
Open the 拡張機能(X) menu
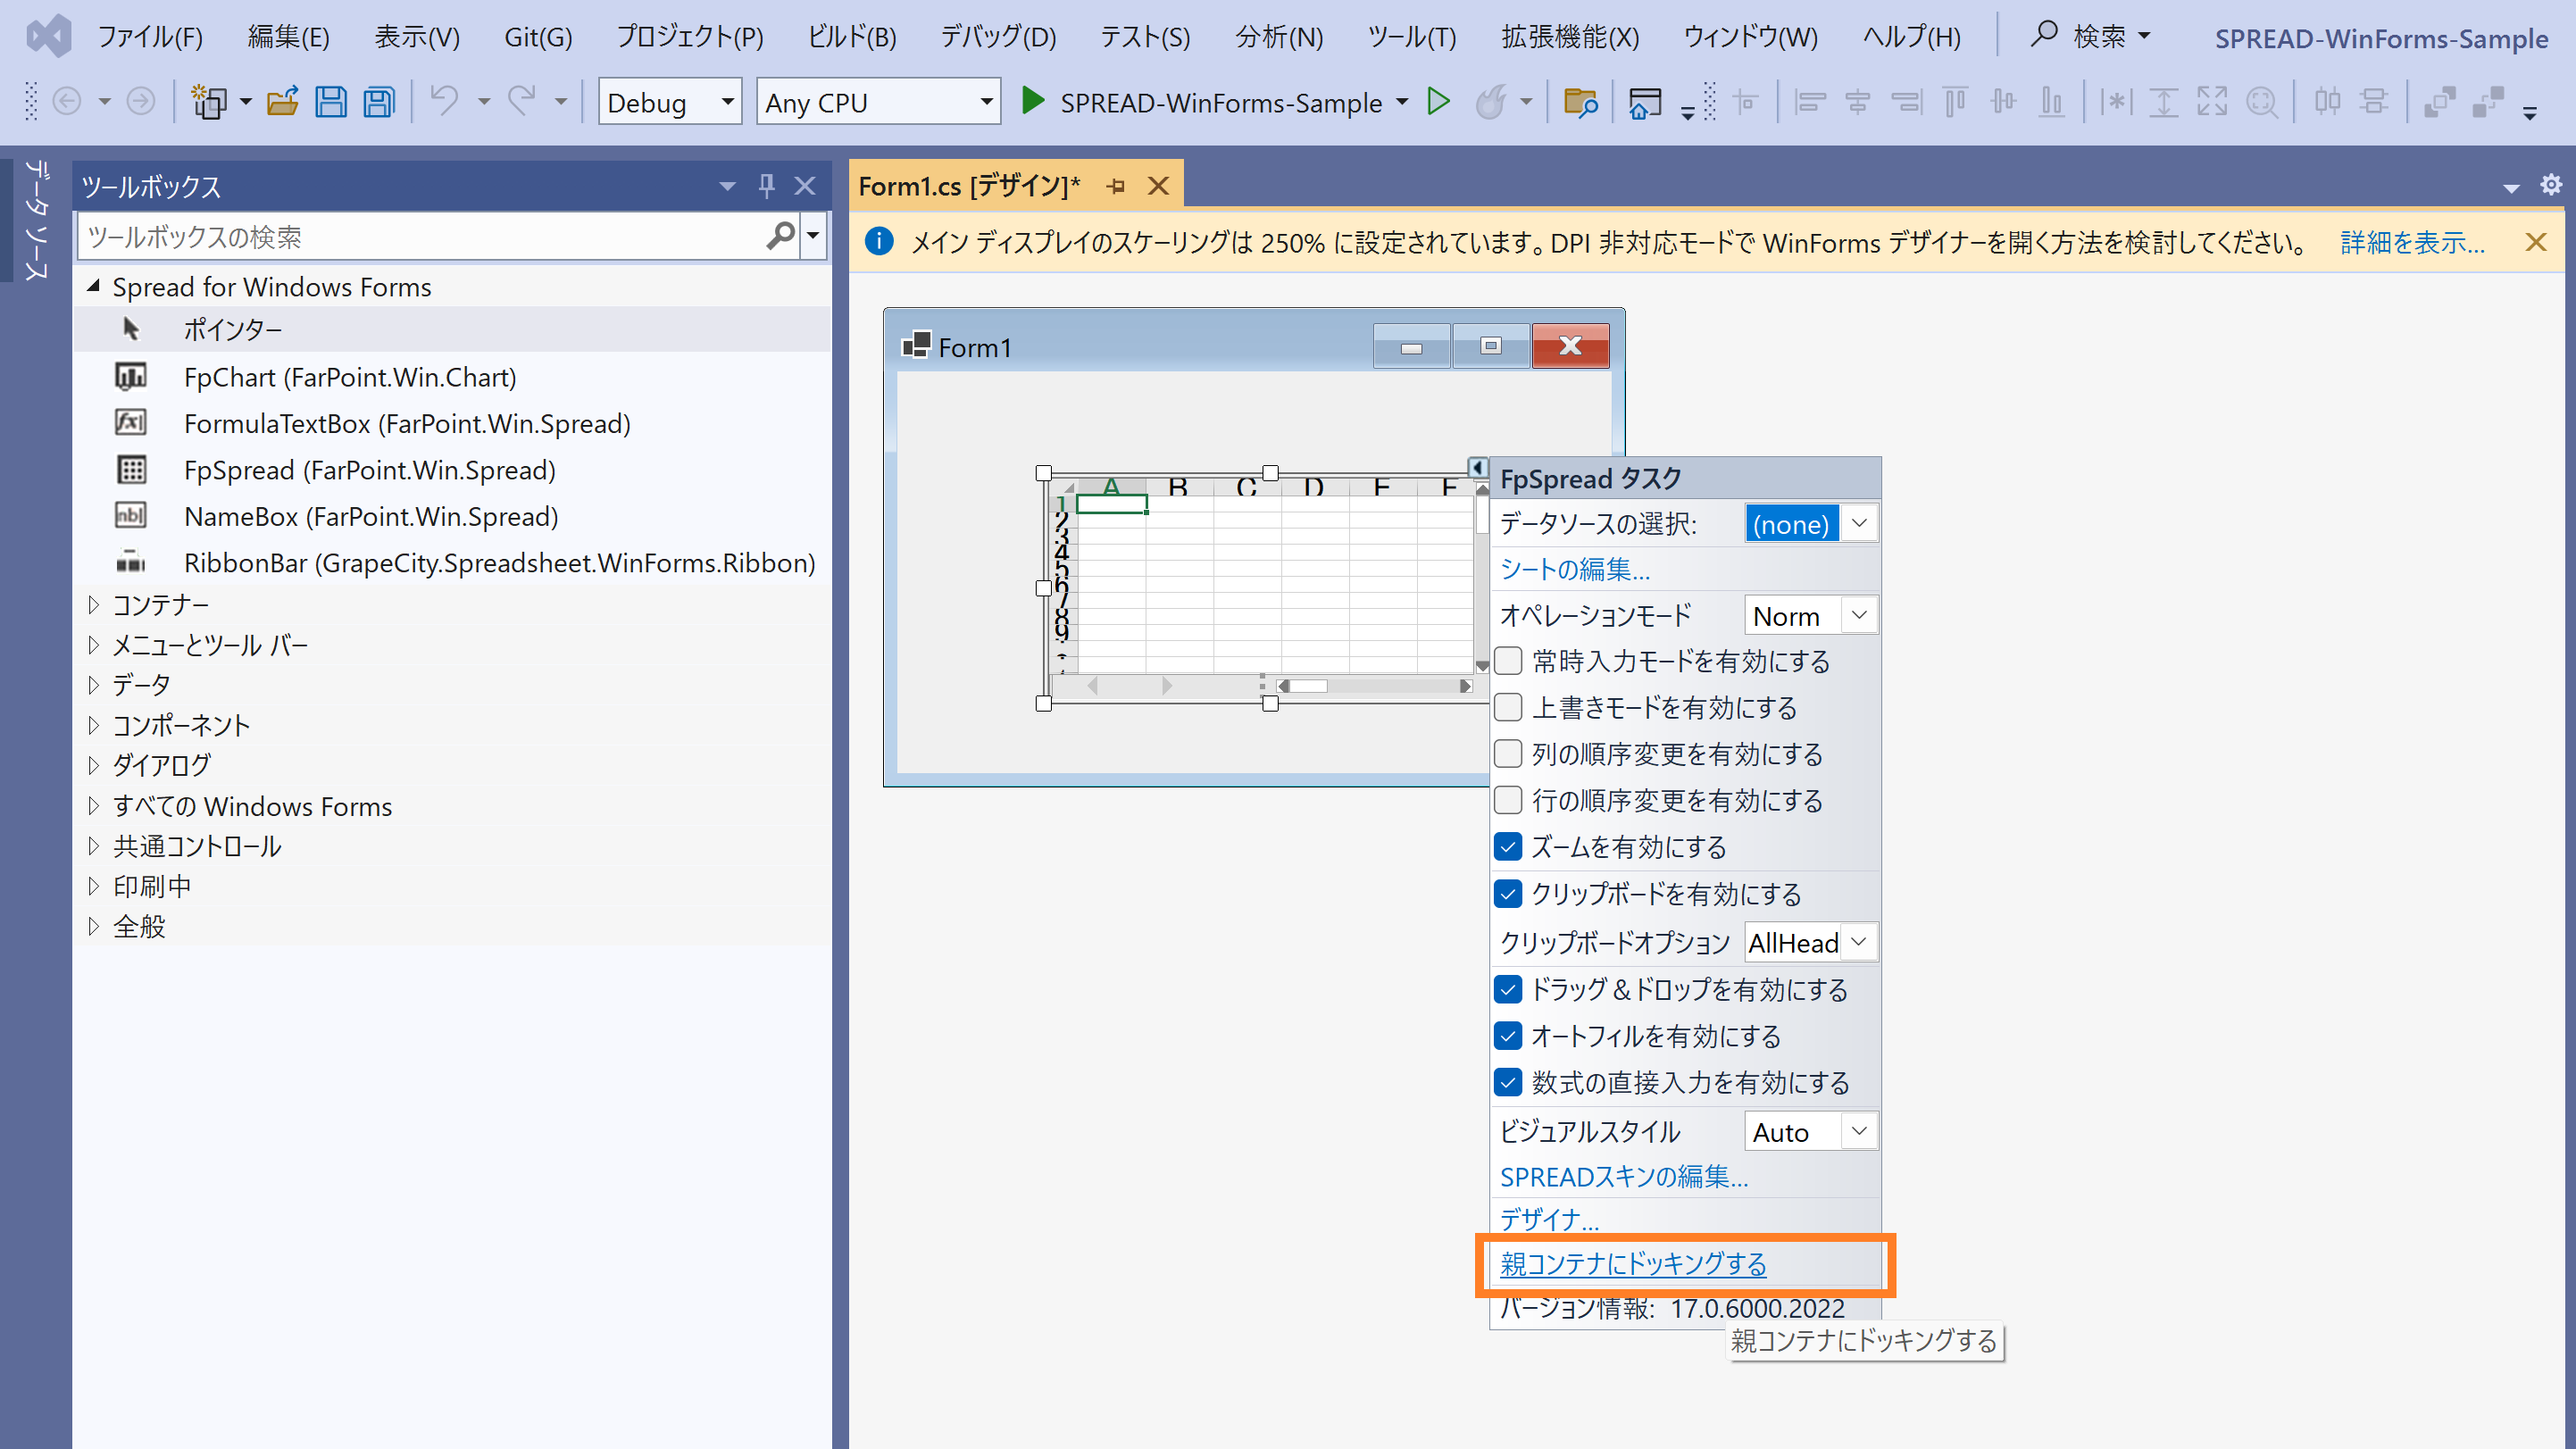[x=1570, y=37]
